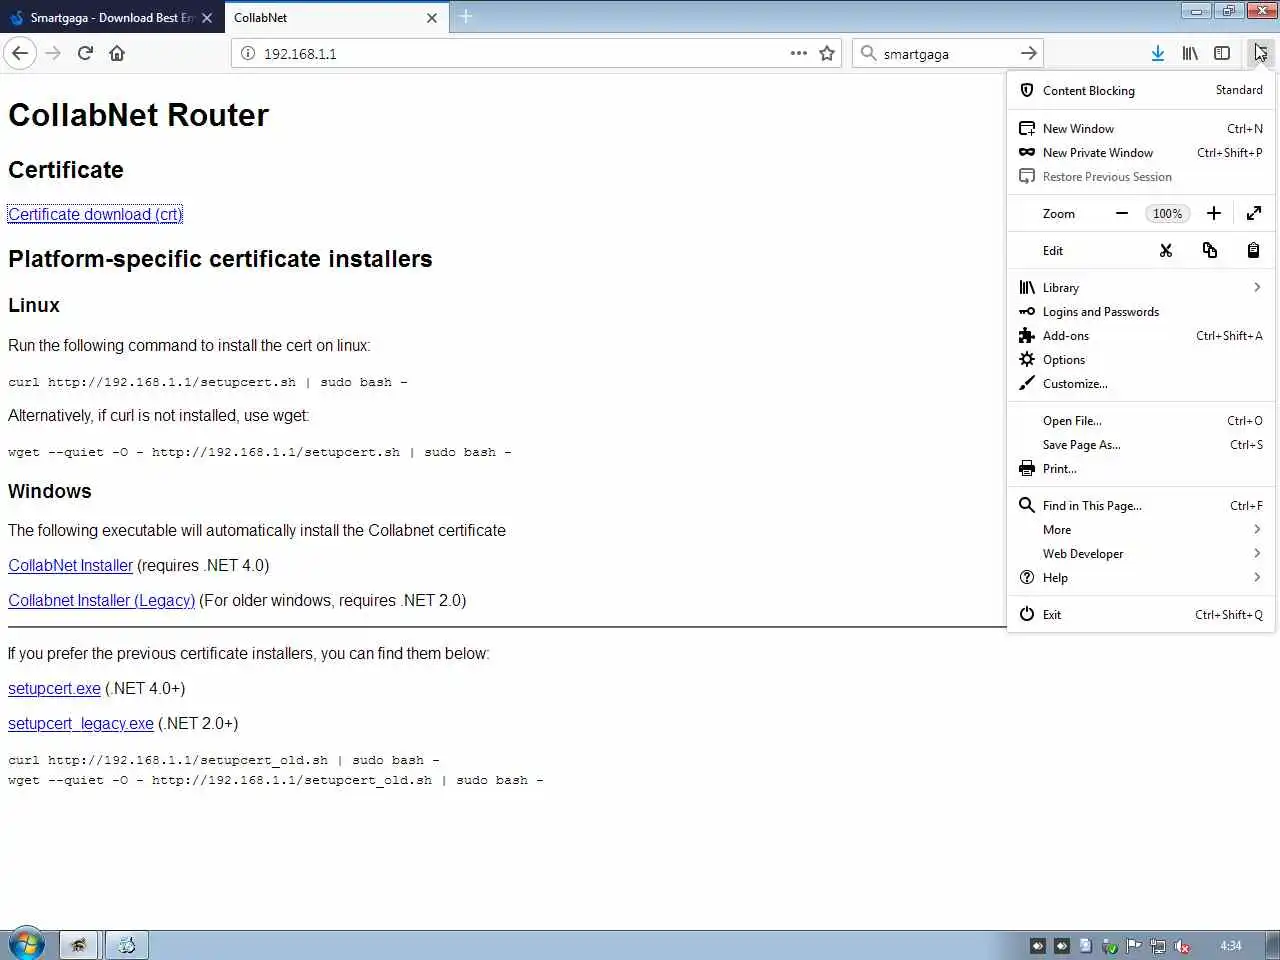Close the CollabNet tab
Viewport: 1280px width, 960px height.
tap(432, 18)
